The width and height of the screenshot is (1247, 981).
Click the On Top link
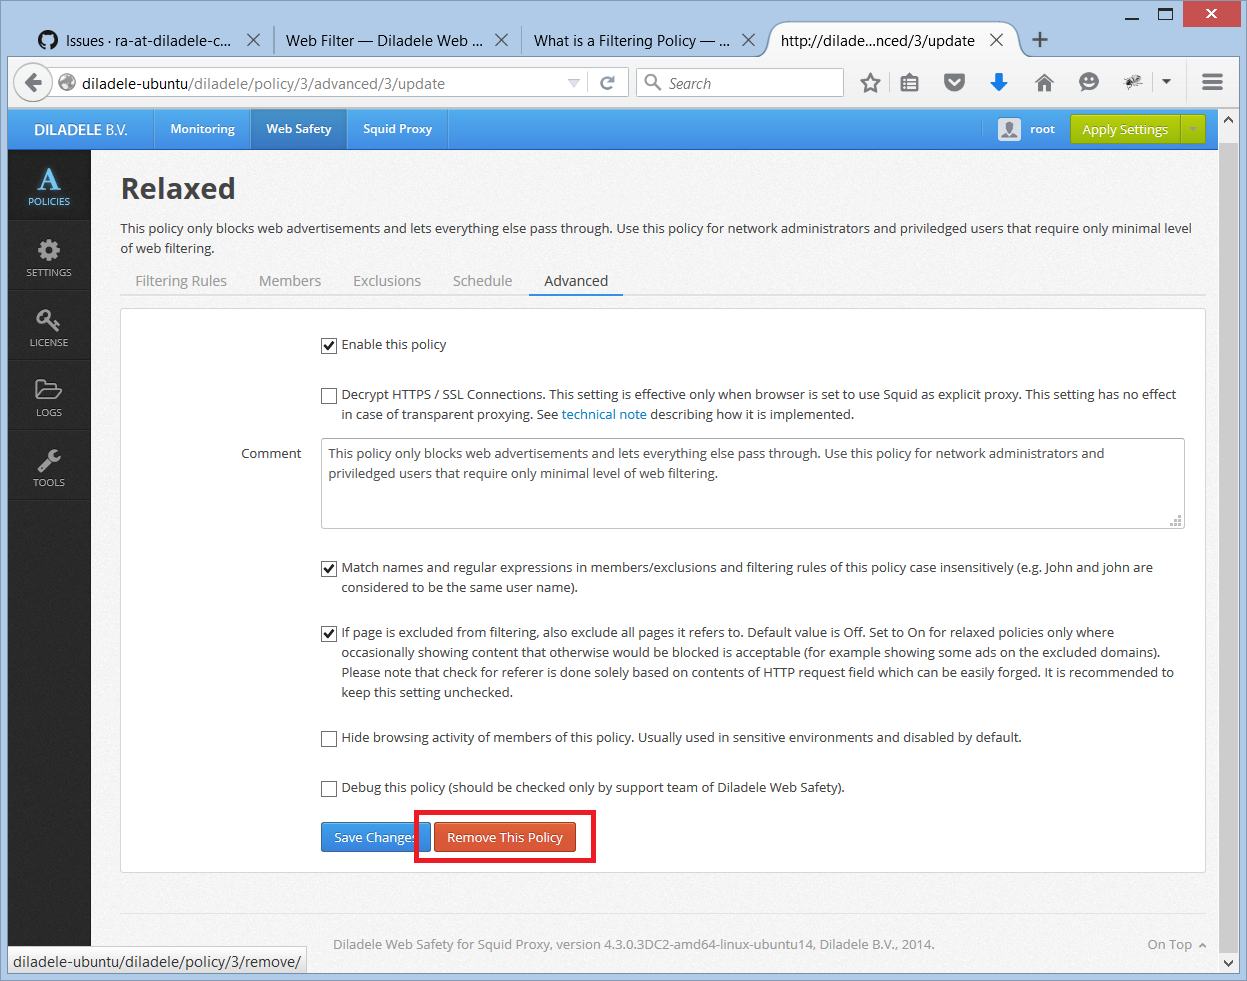tap(1177, 944)
